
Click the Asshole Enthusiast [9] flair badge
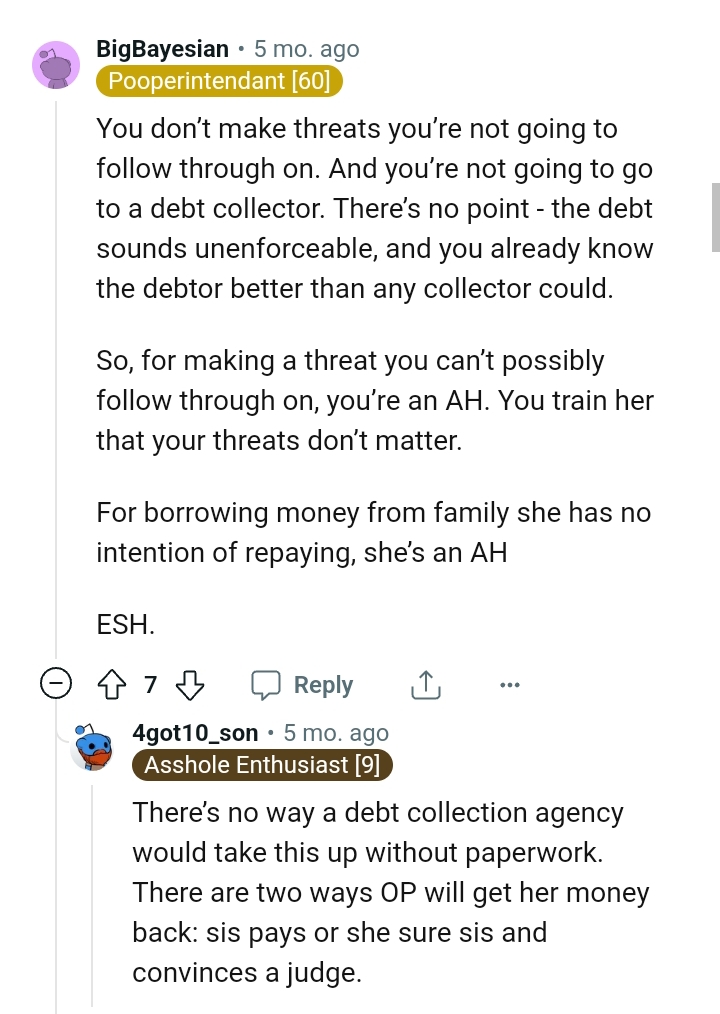point(262,765)
